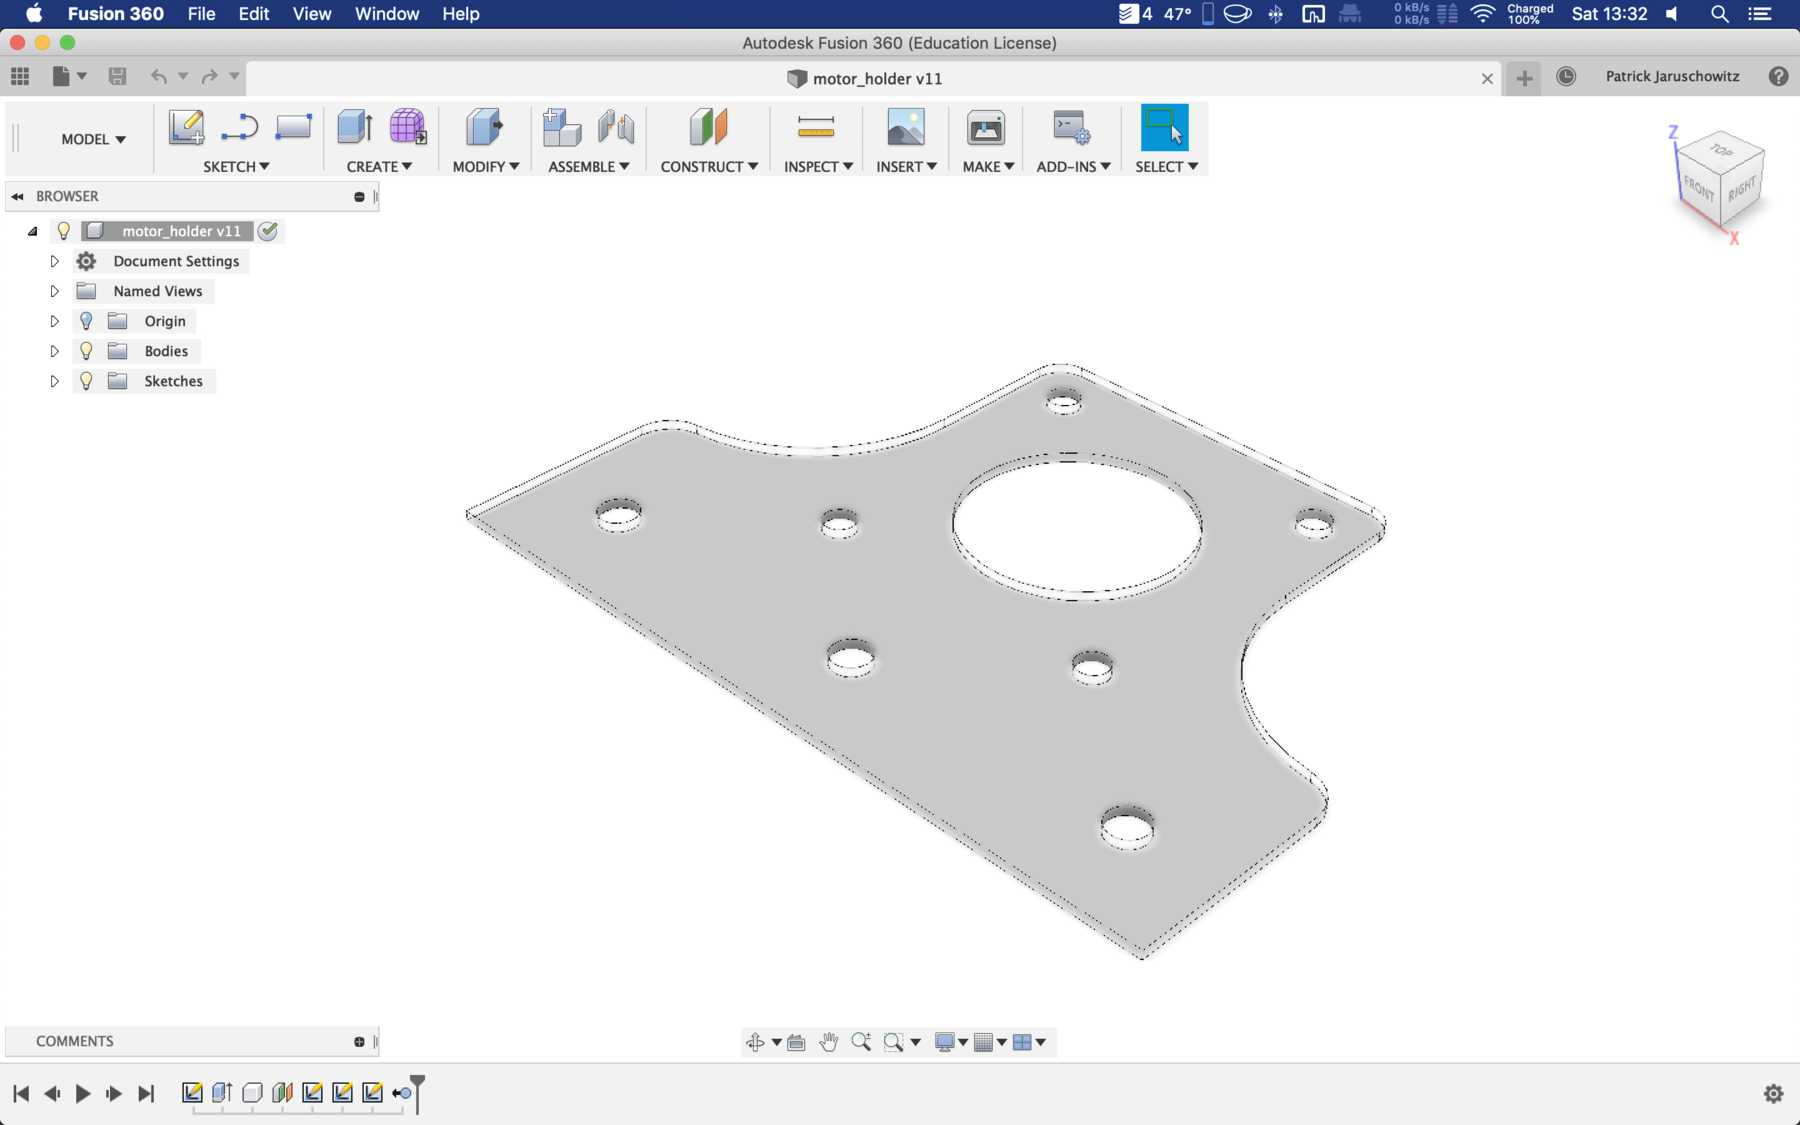
Task: Toggle the Bodies folder visibility bulb
Action: point(86,351)
